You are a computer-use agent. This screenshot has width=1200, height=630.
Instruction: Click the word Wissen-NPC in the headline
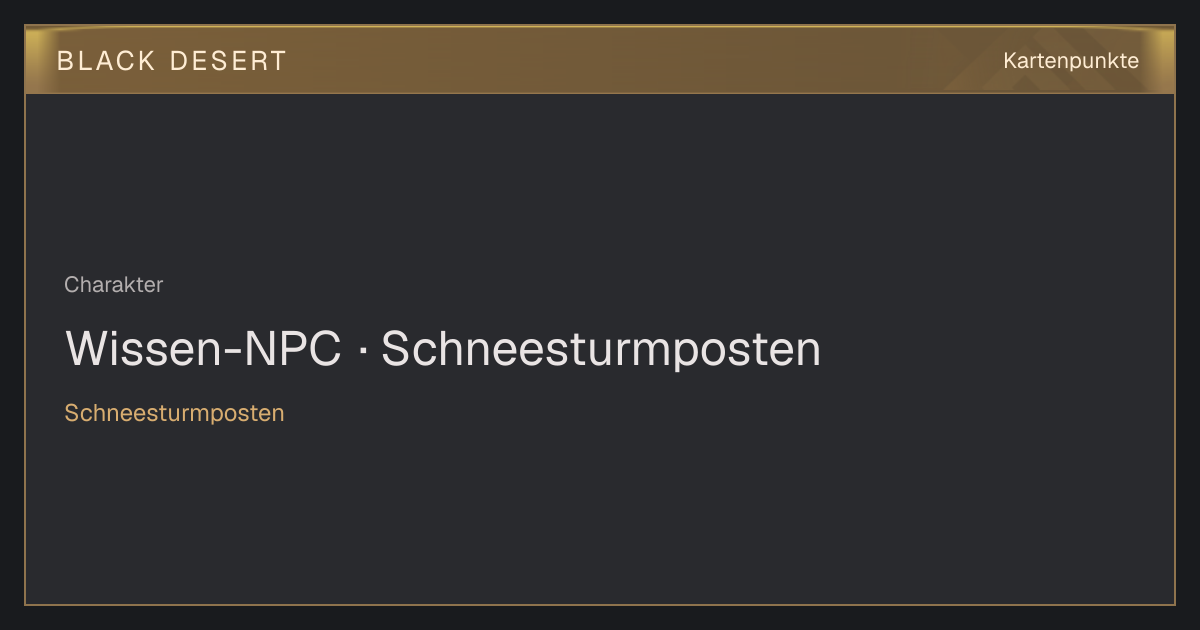pyautogui.click(x=203, y=349)
